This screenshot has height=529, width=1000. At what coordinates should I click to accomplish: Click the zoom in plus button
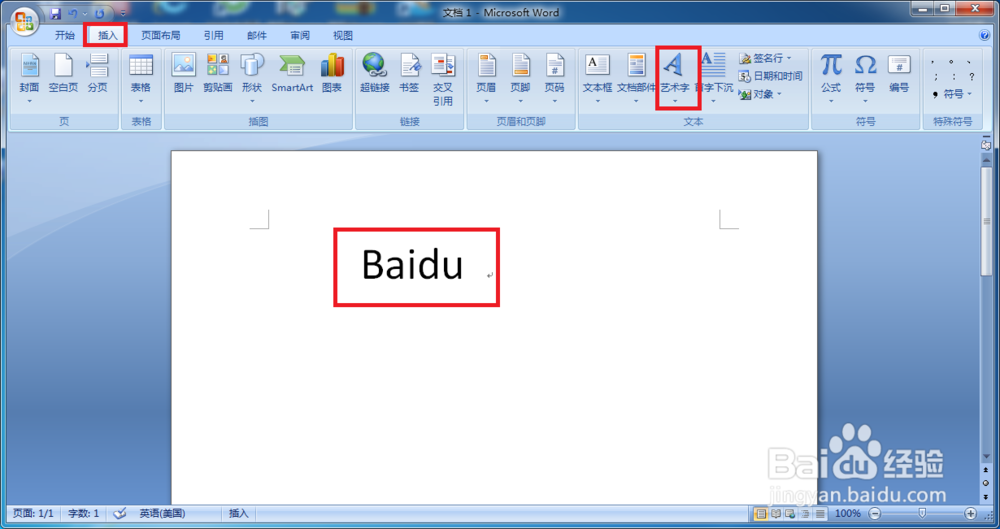(x=971, y=513)
